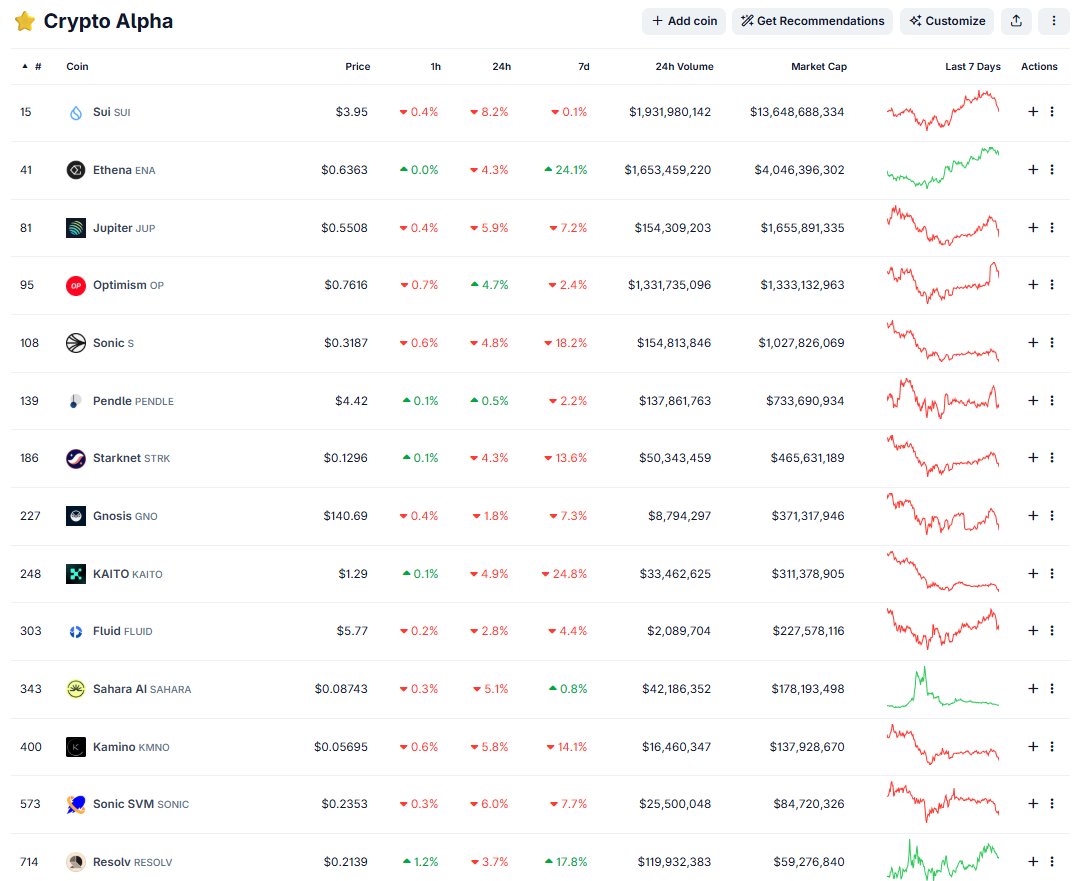Open the Ethena row three-dot menu
Image resolution: width=1079 pixels, height=881 pixels.
coord(1052,169)
